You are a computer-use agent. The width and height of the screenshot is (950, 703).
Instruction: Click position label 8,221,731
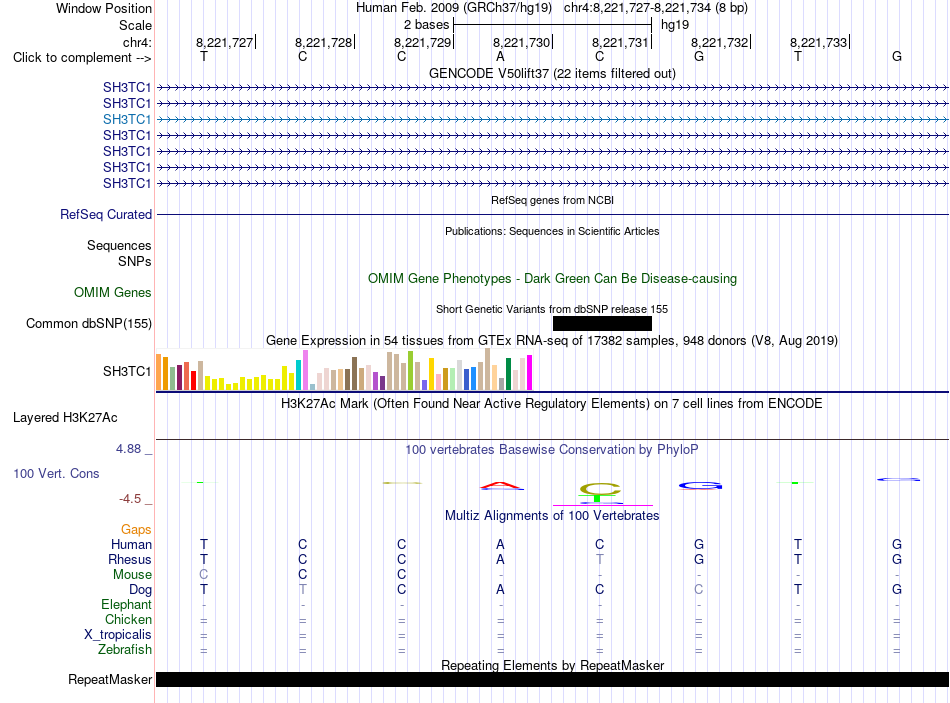coord(620,42)
